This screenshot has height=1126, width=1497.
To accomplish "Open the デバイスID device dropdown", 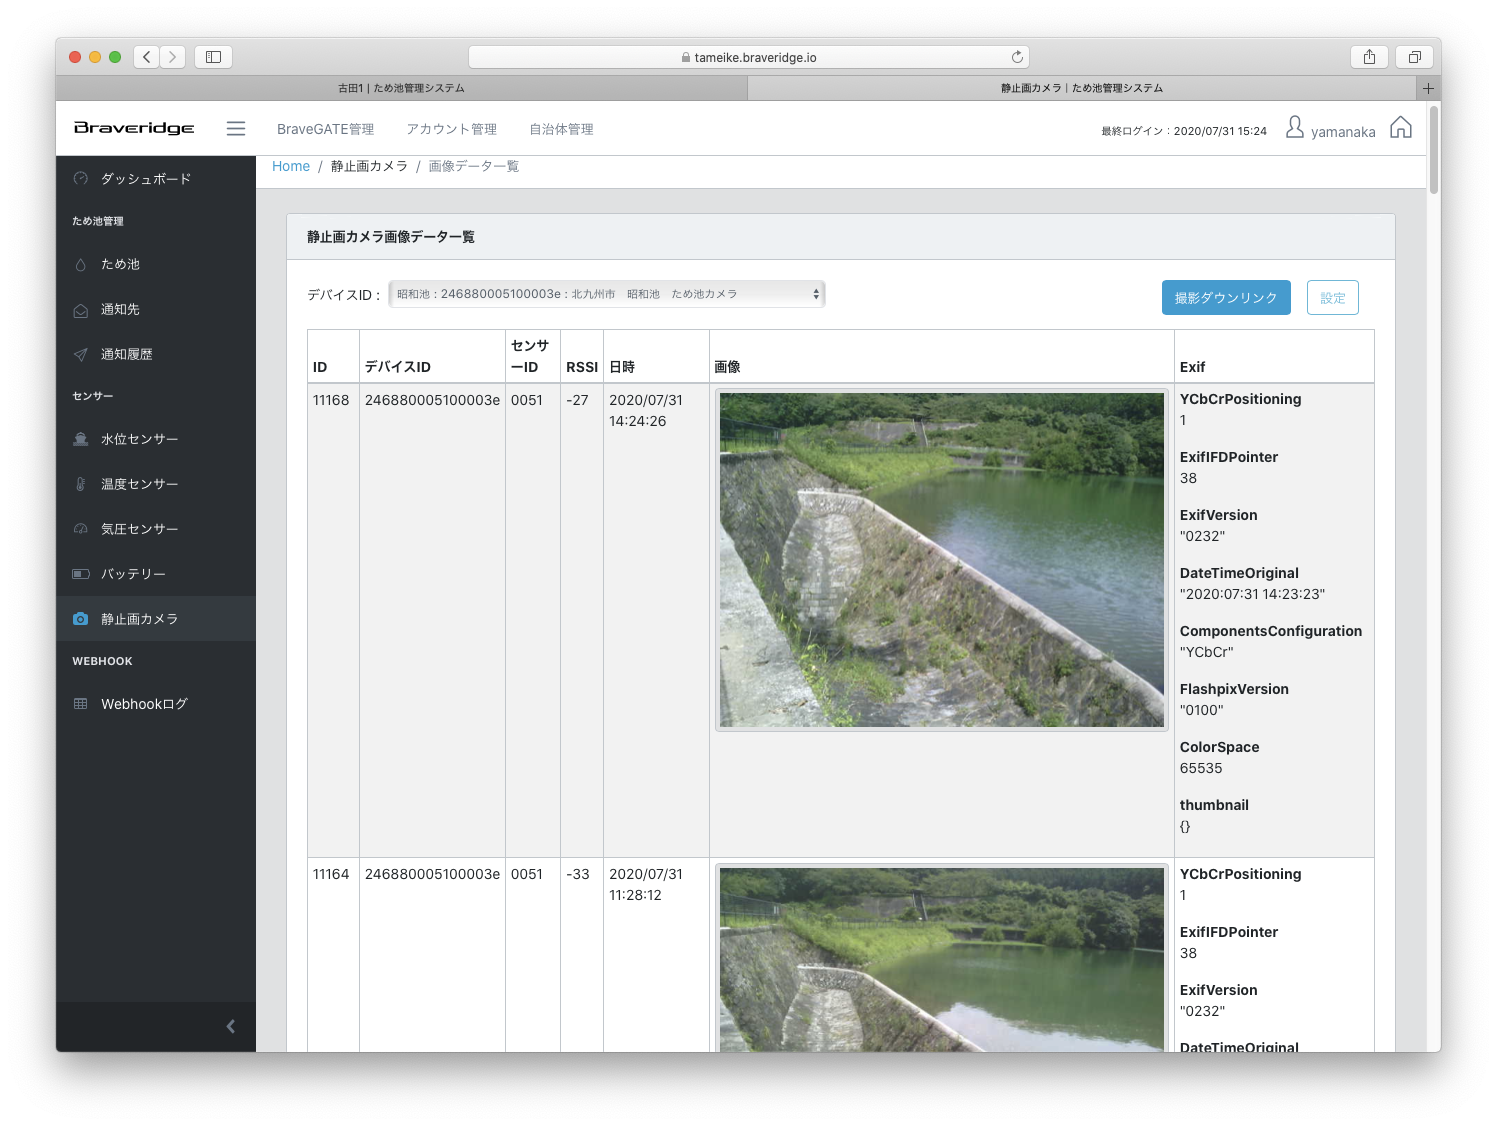I will 606,294.
